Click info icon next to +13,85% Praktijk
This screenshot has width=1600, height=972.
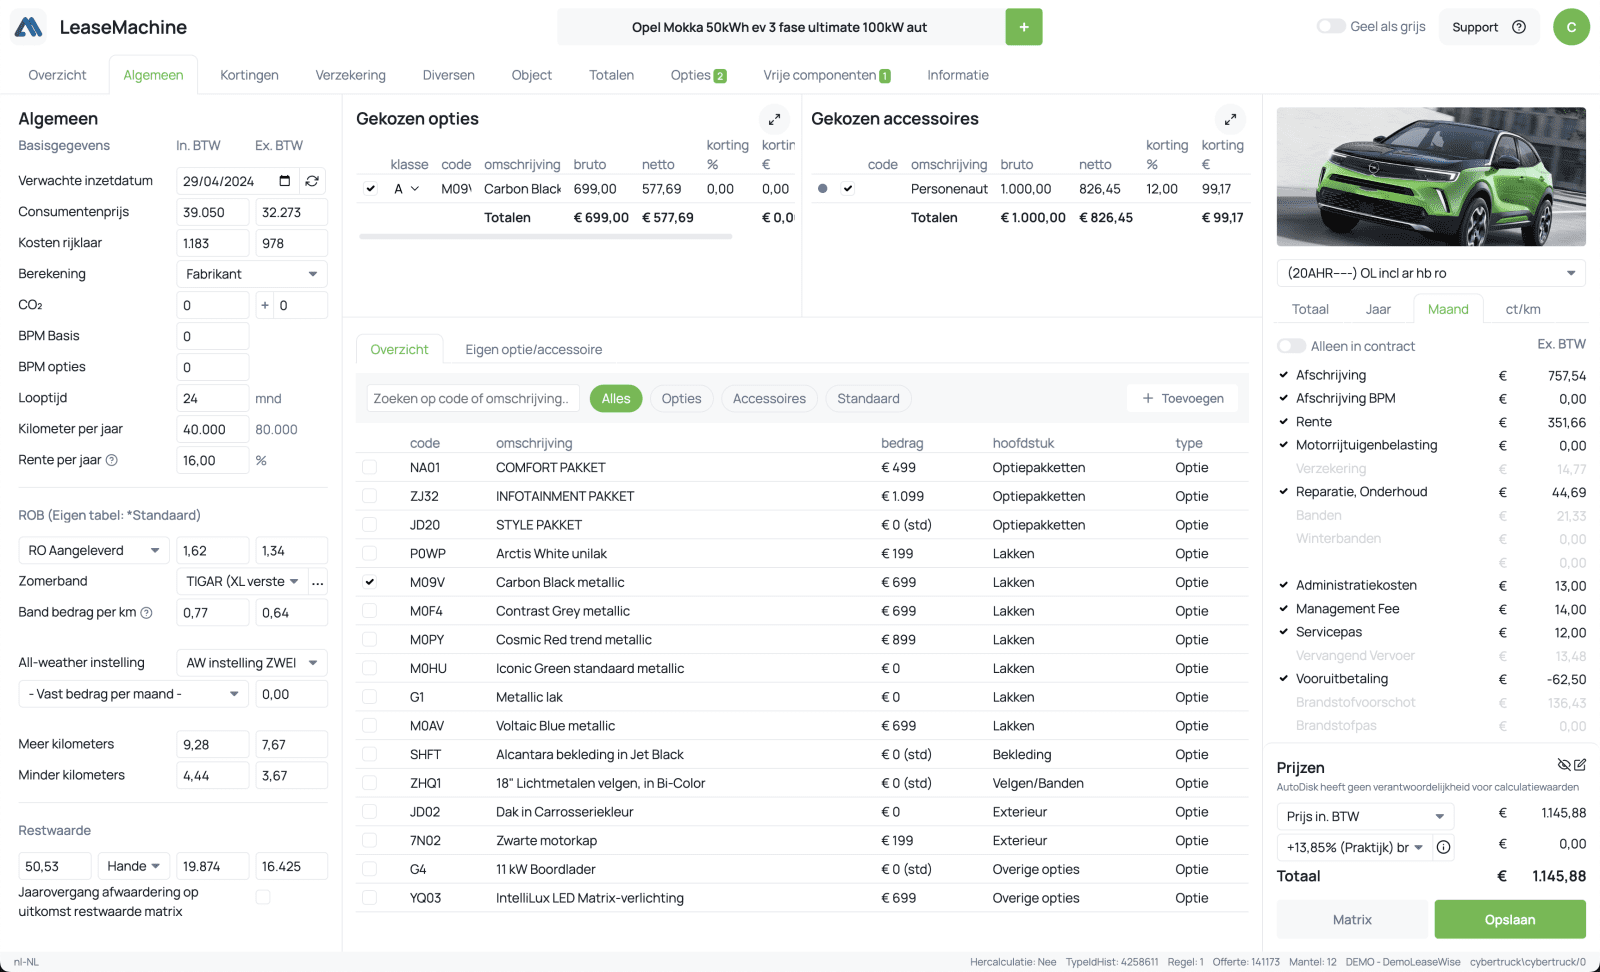coord(1444,847)
